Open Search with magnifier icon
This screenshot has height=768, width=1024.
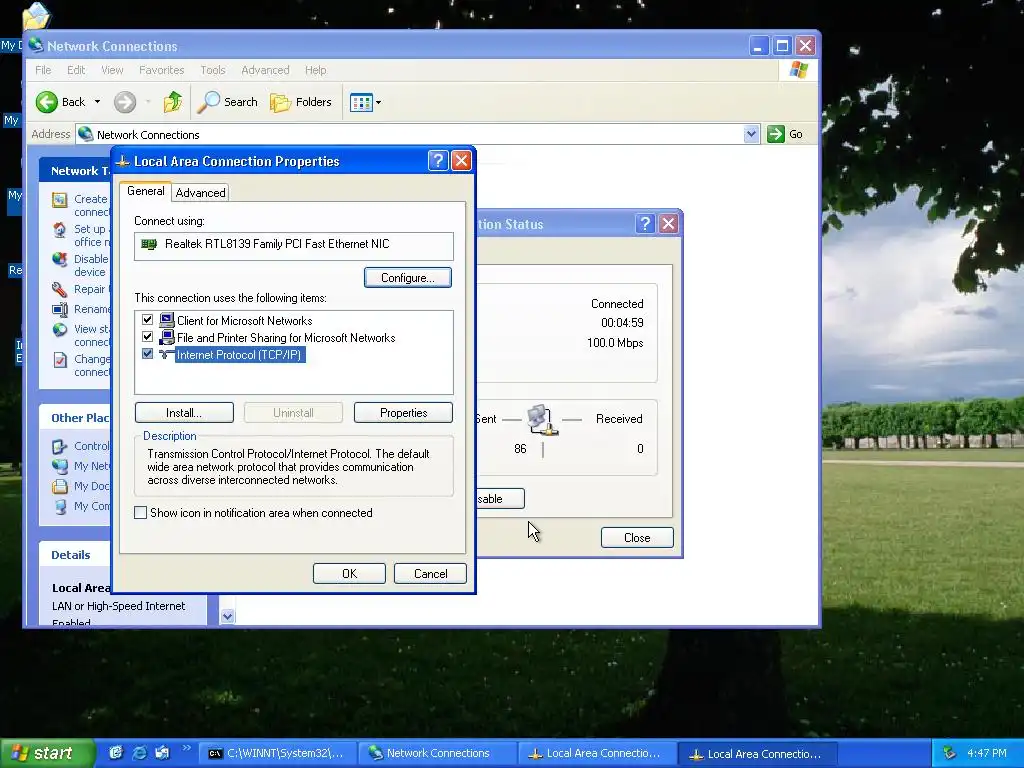(x=227, y=102)
